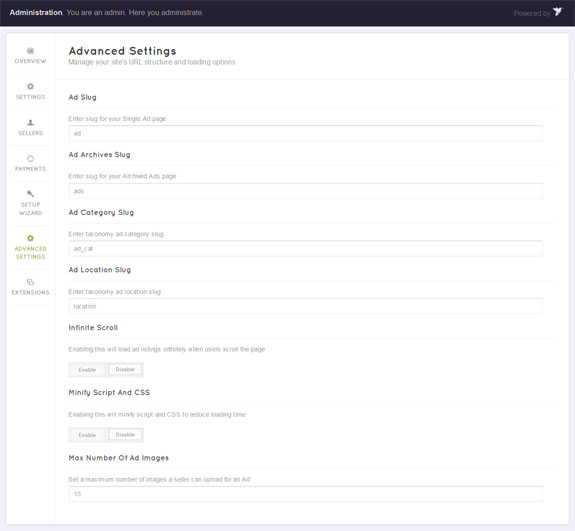Click the maximum images description text
Image resolution: width=575 pixels, height=531 pixels.
[x=159, y=479]
